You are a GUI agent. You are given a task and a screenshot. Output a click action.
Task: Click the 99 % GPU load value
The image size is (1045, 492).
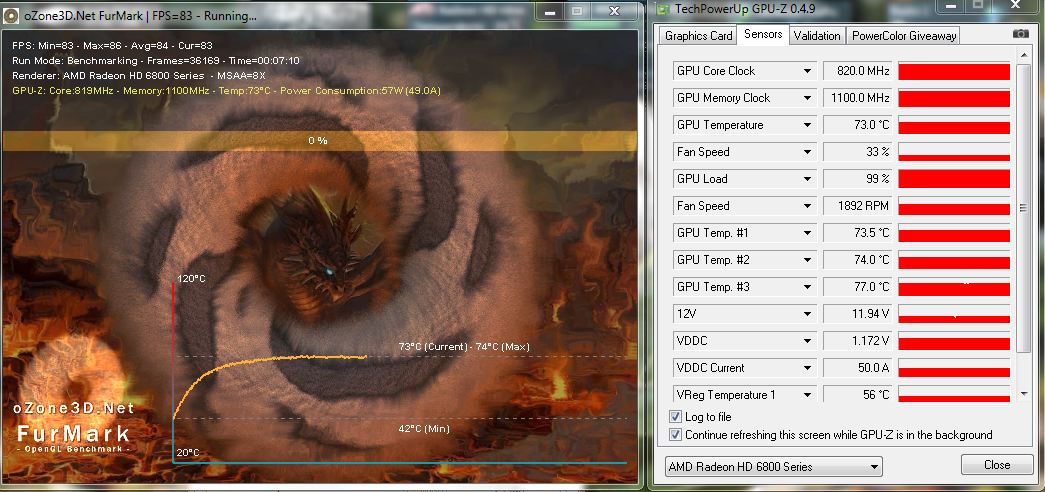[858, 179]
